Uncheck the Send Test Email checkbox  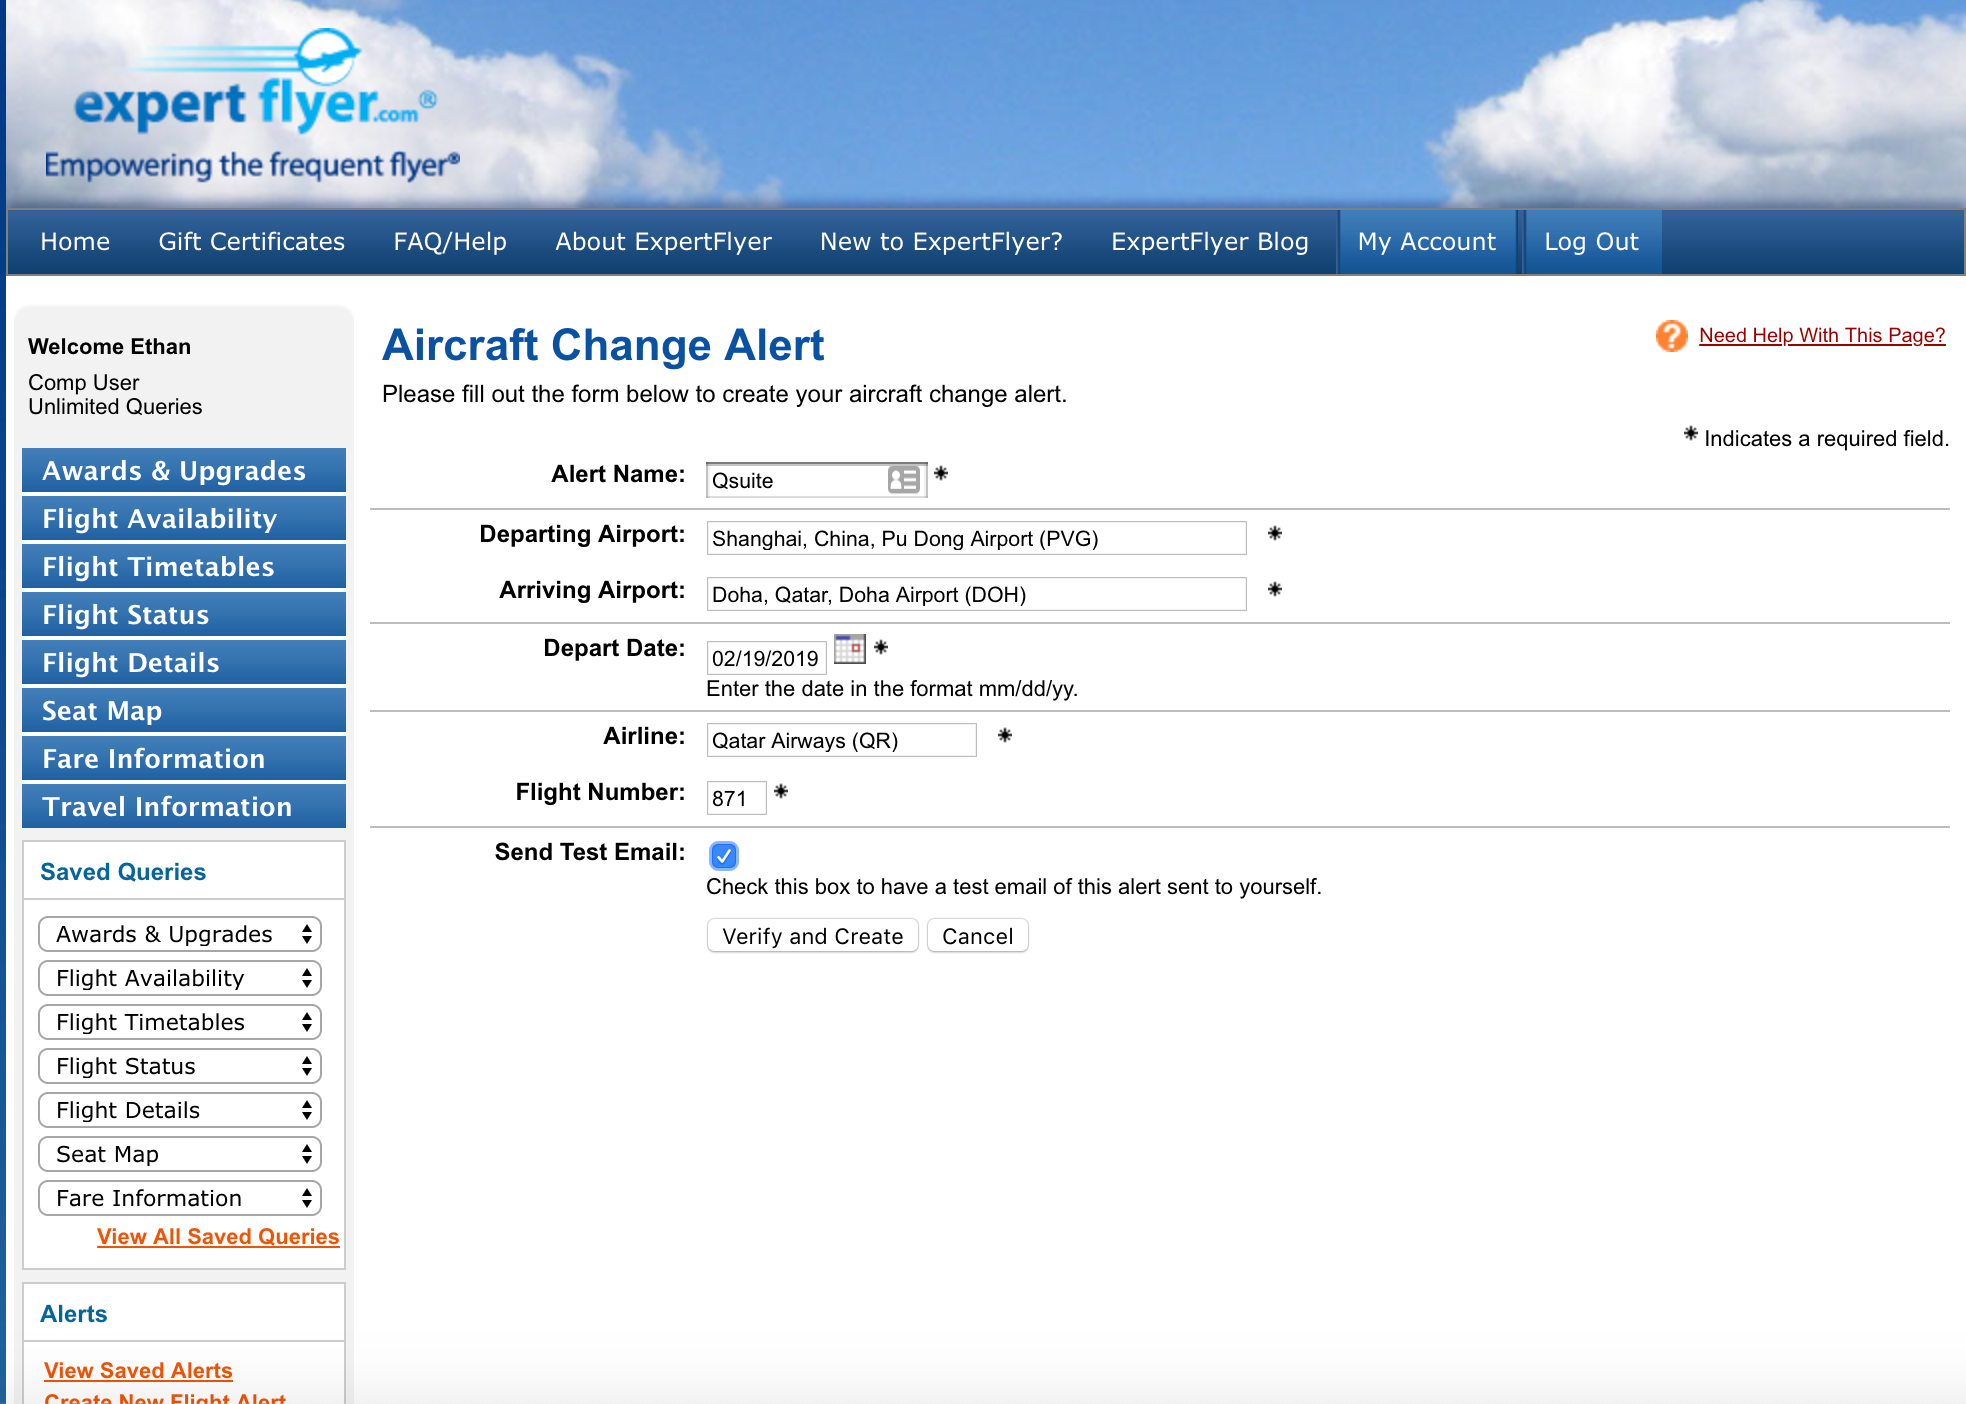(724, 855)
